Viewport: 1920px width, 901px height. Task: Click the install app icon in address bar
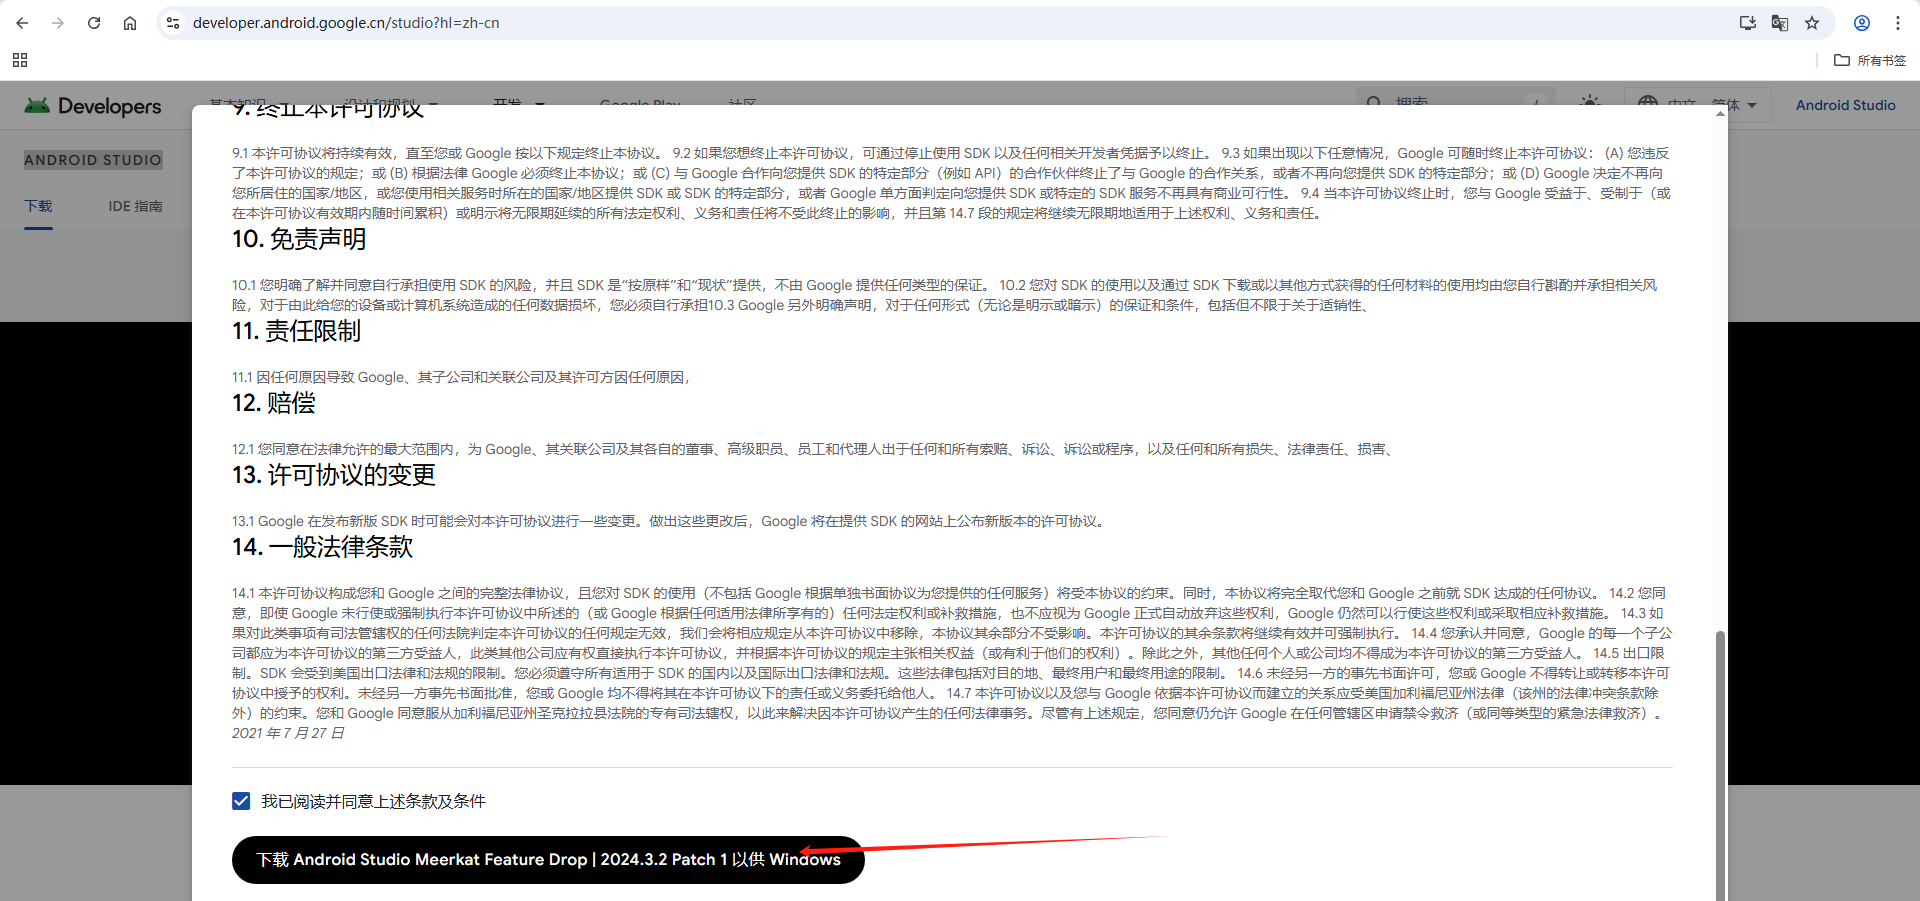[1748, 23]
